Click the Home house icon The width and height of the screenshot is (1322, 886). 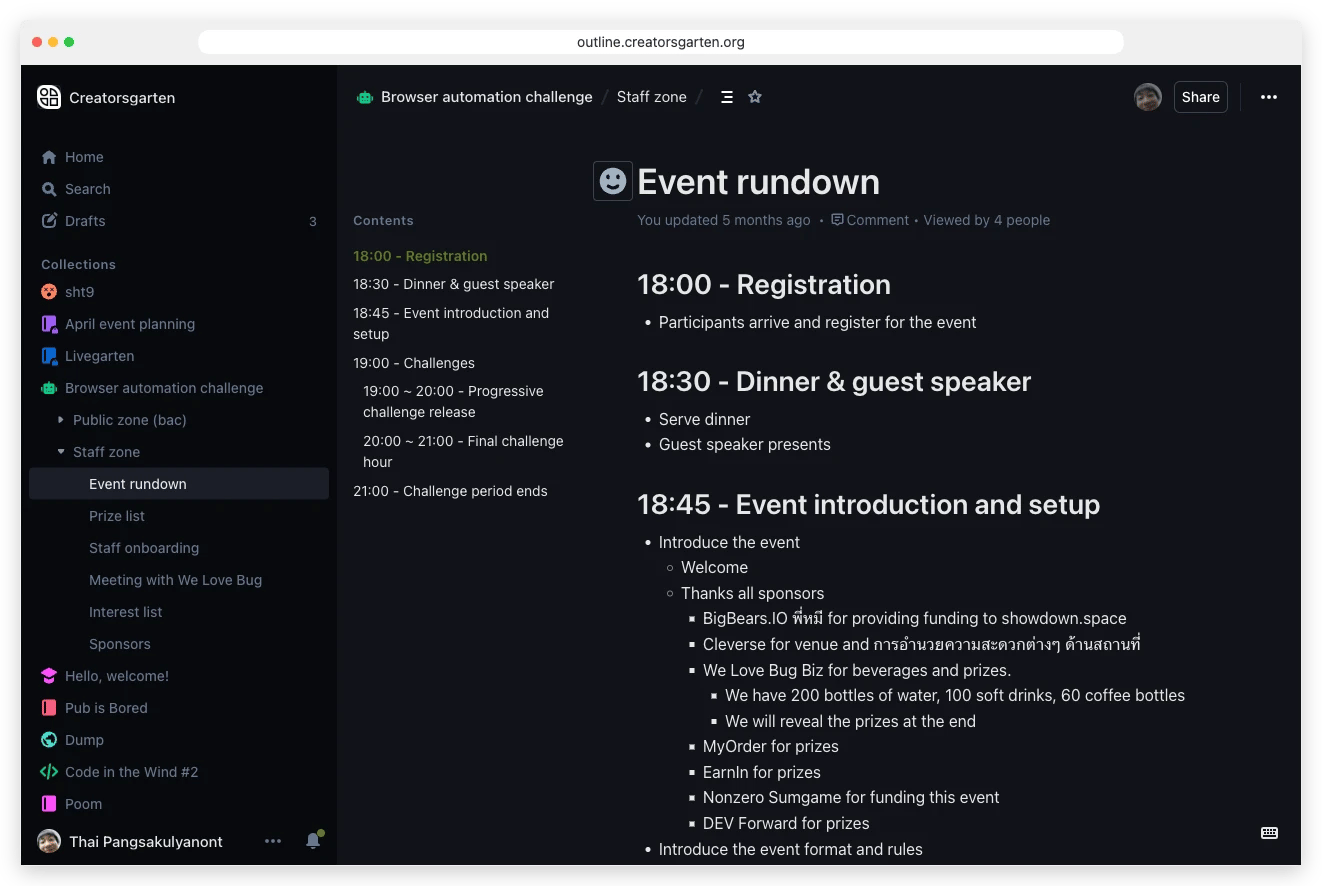[49, 157]
